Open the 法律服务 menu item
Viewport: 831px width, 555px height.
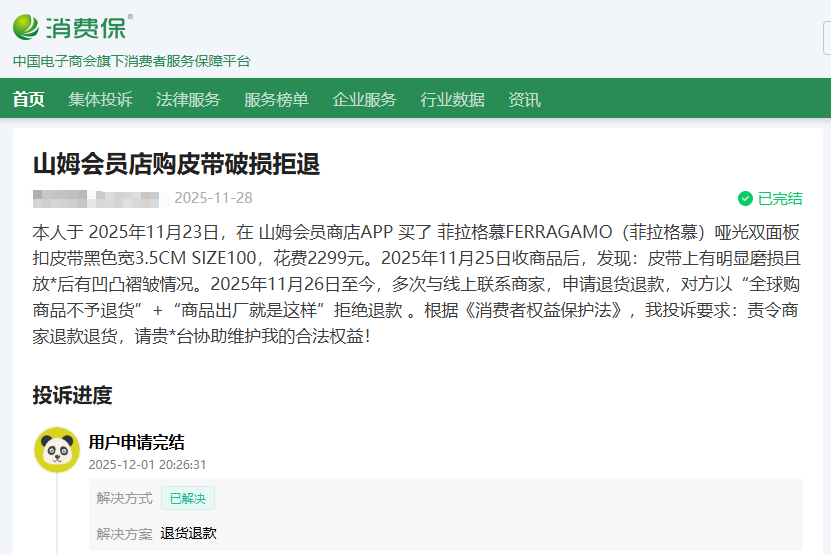point(188,99)
